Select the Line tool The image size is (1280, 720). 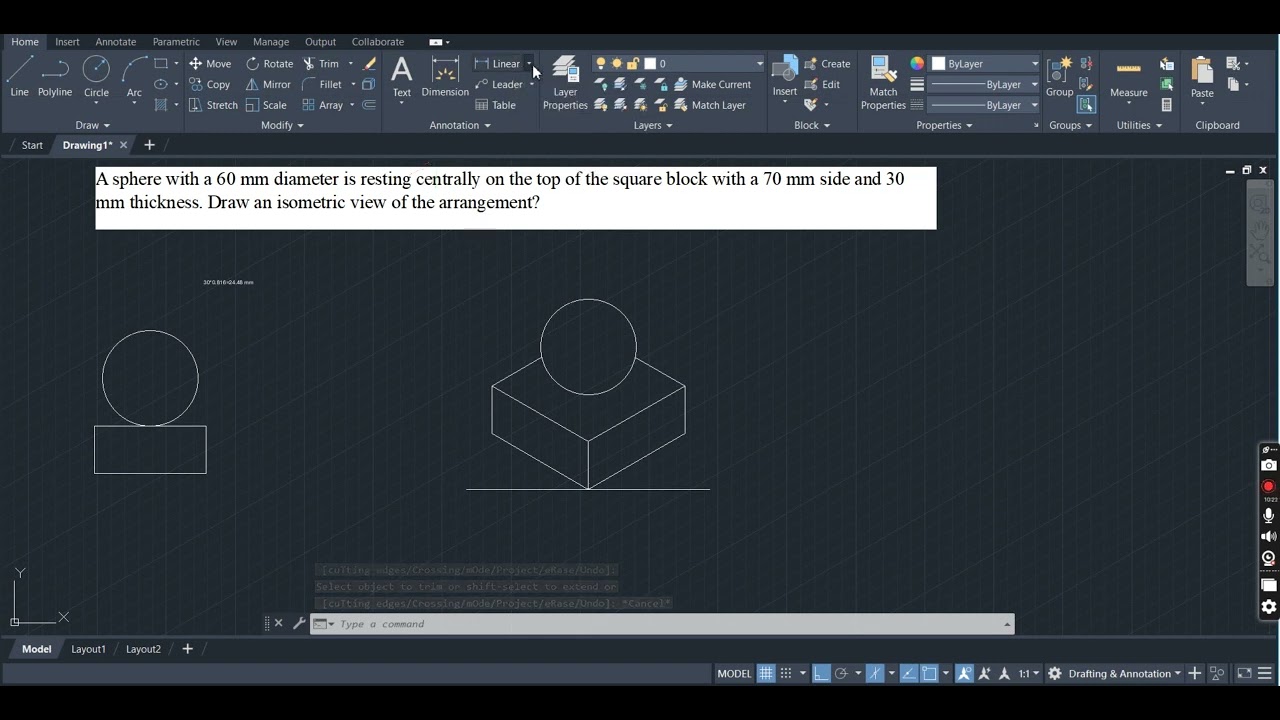pyautogui.click(x=19, y=77)
